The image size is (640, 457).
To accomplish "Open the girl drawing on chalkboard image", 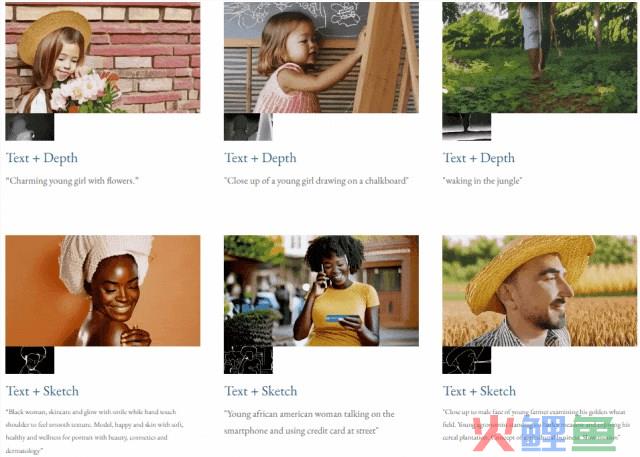I will pyautogui.click(x=321, y=57).
